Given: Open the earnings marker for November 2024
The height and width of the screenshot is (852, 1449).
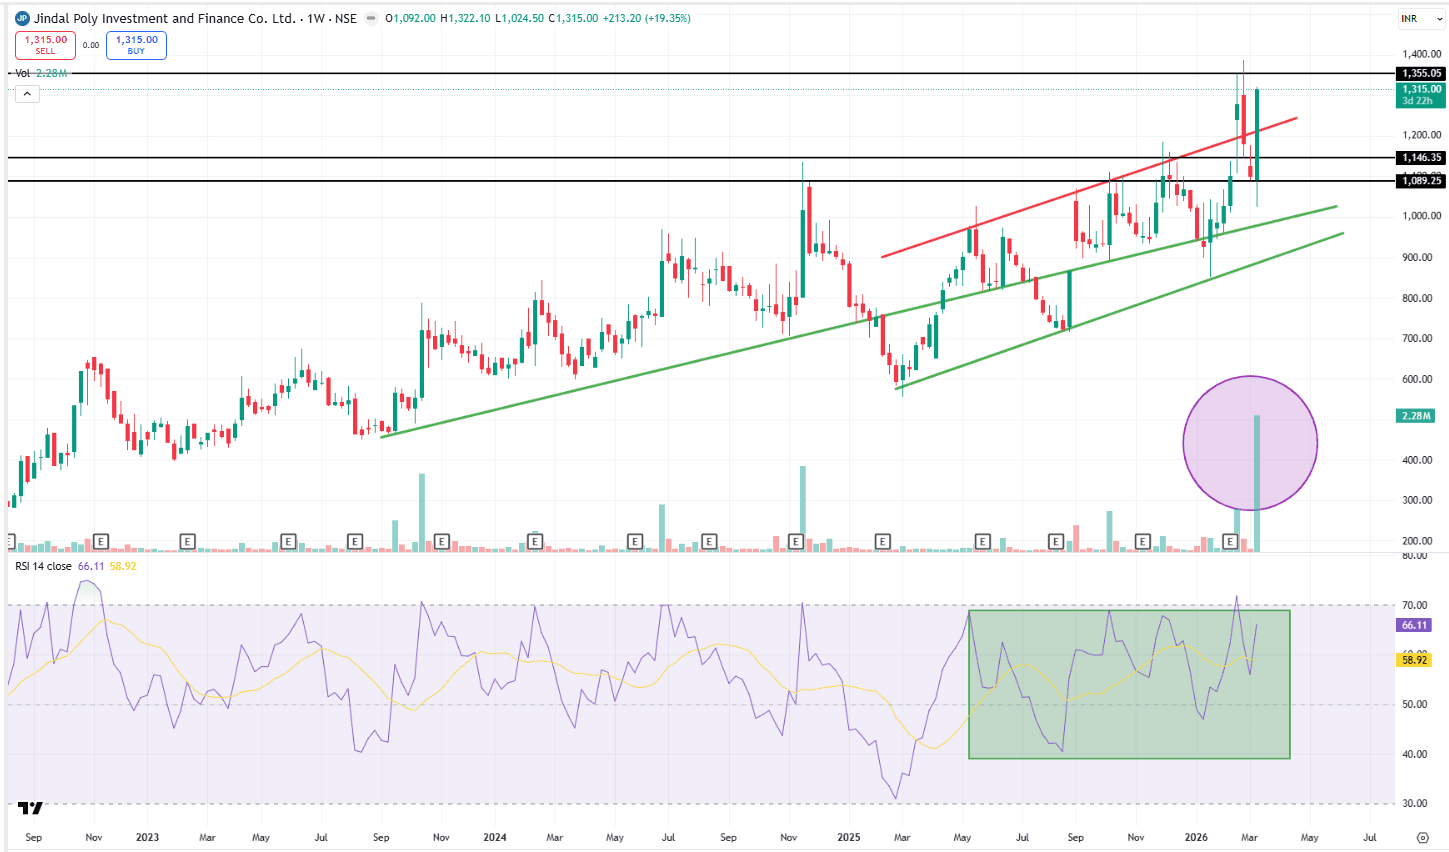Looking at the screenshot, I should [x=796, y=542].
